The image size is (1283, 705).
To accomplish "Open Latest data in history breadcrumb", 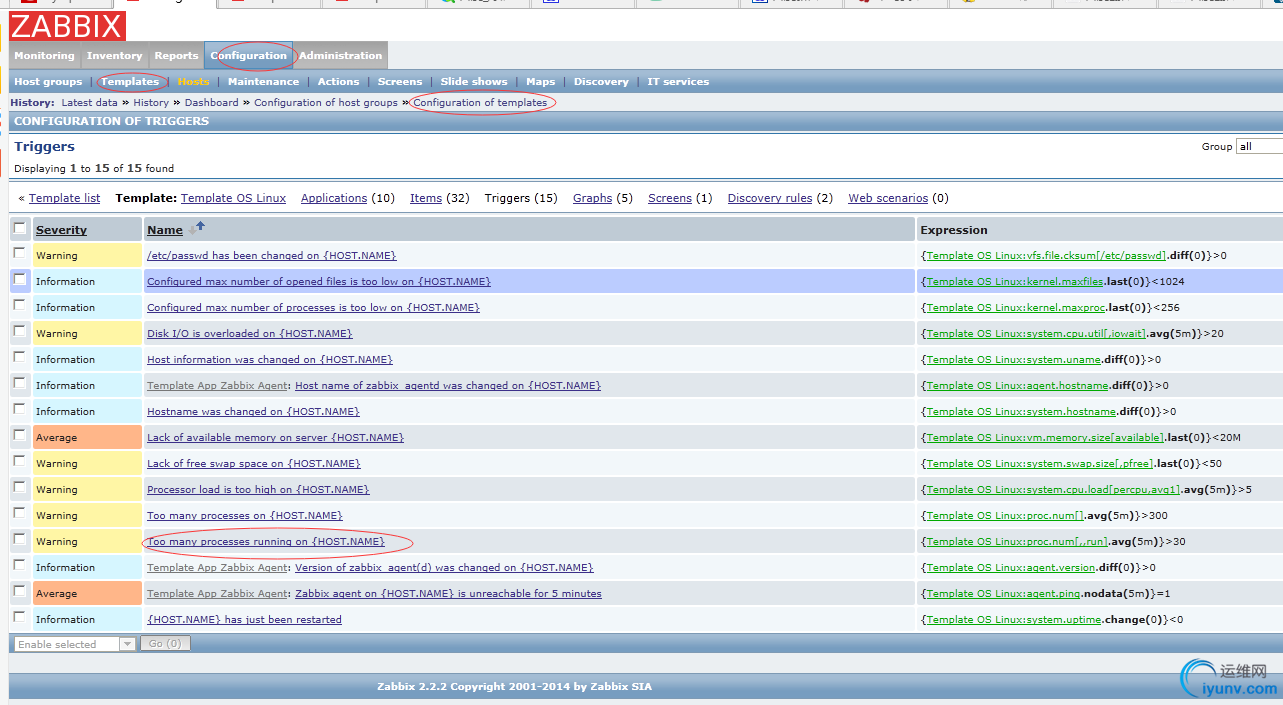I will tap(90, 102).
